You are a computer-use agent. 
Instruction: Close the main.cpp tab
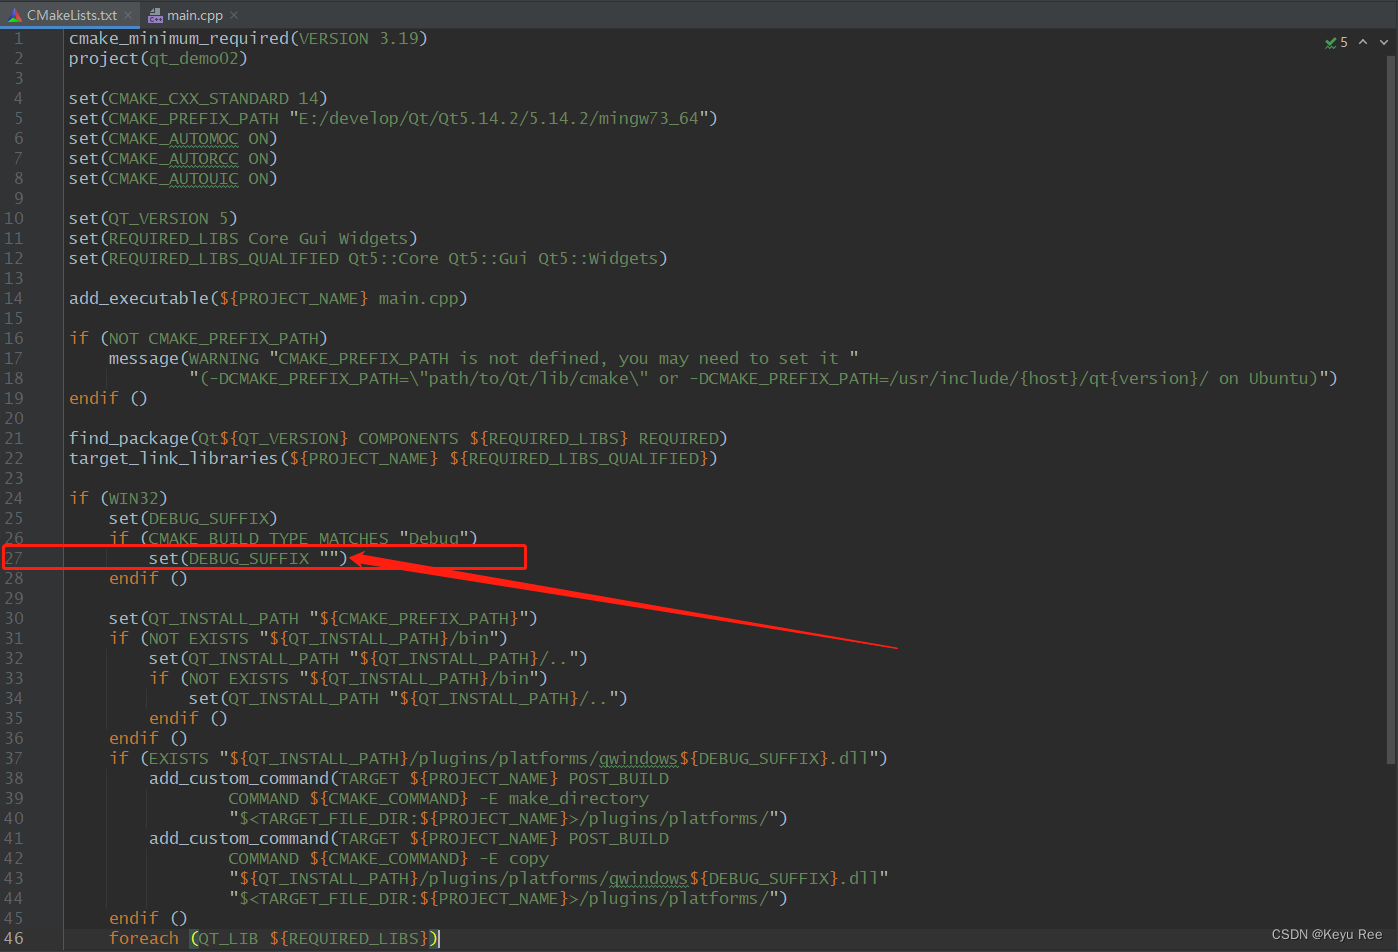[233, 15]
